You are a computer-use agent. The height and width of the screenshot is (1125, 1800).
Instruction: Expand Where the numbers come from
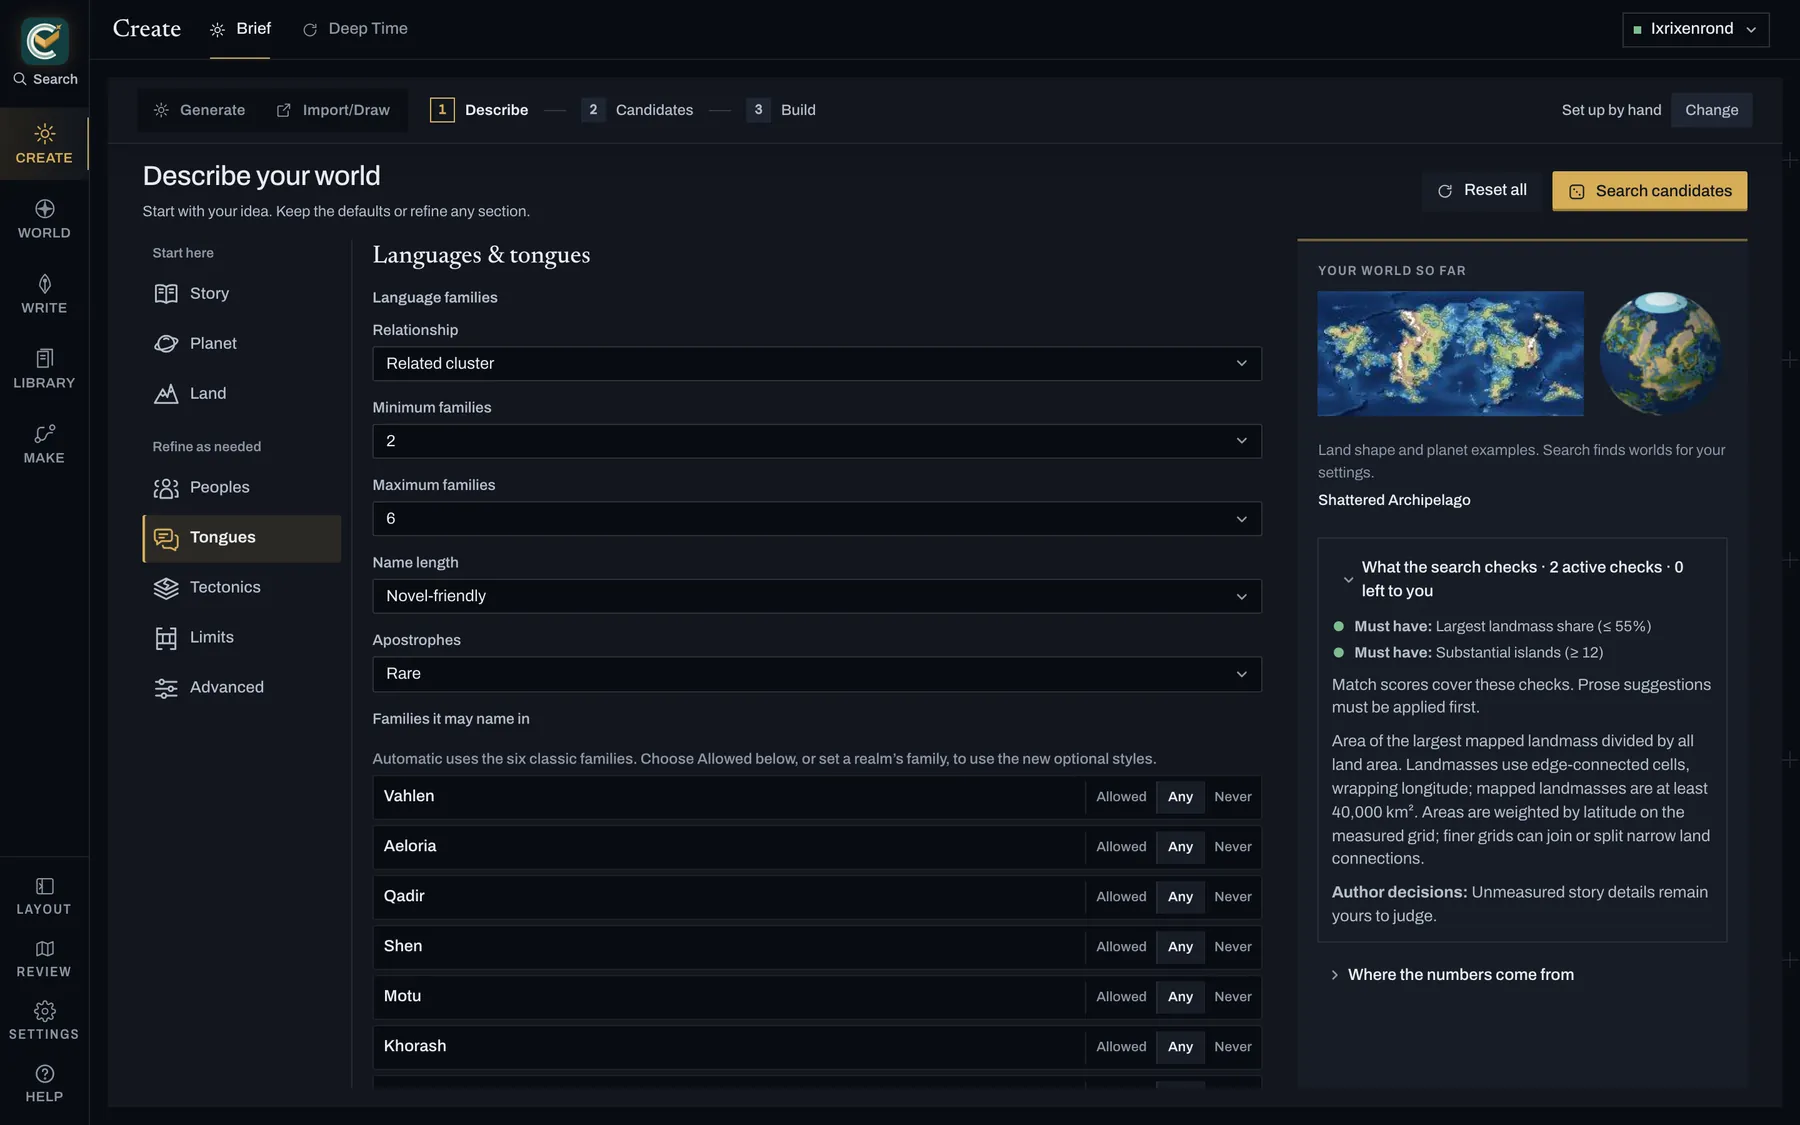coord(1451,975)
